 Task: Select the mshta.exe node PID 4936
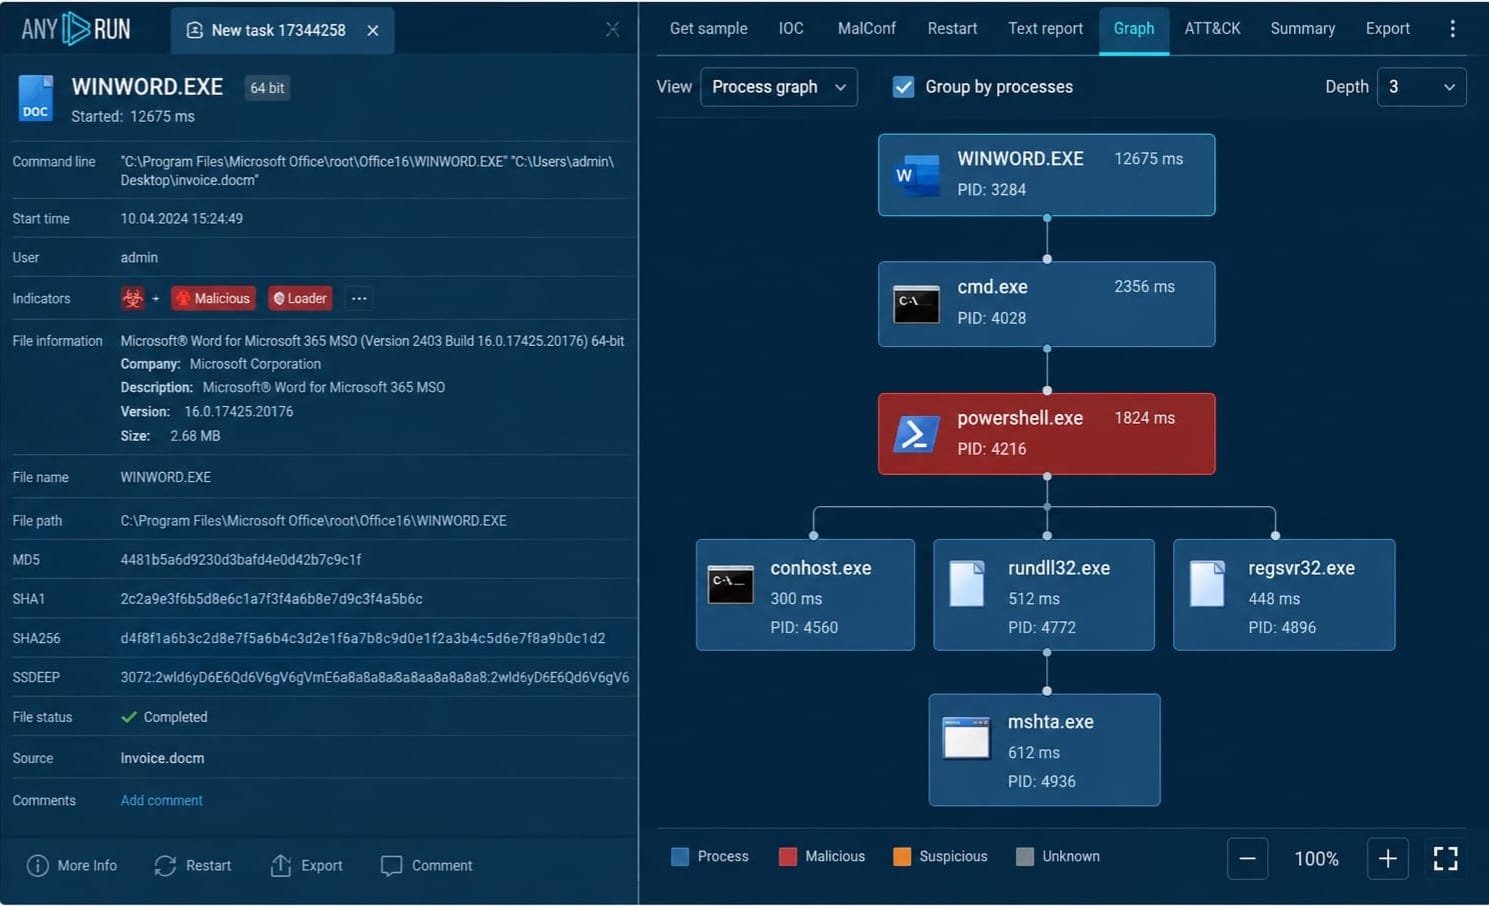pos(1044,750)
